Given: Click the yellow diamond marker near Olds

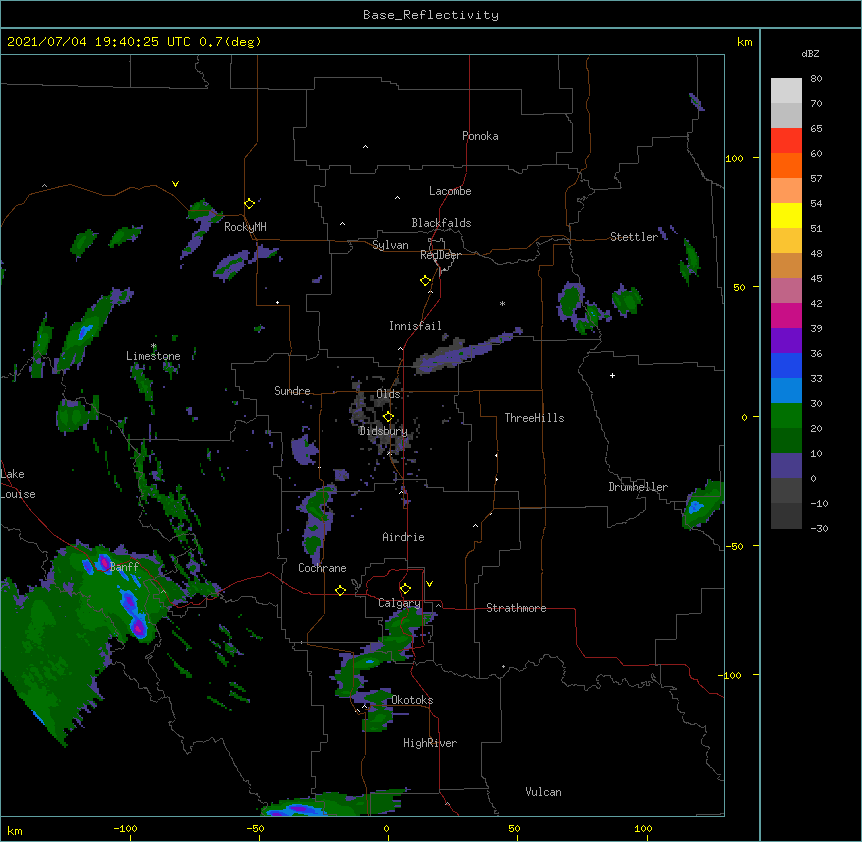Looking at the screenshot, I should pyautogui.click(x=388, y=417).
